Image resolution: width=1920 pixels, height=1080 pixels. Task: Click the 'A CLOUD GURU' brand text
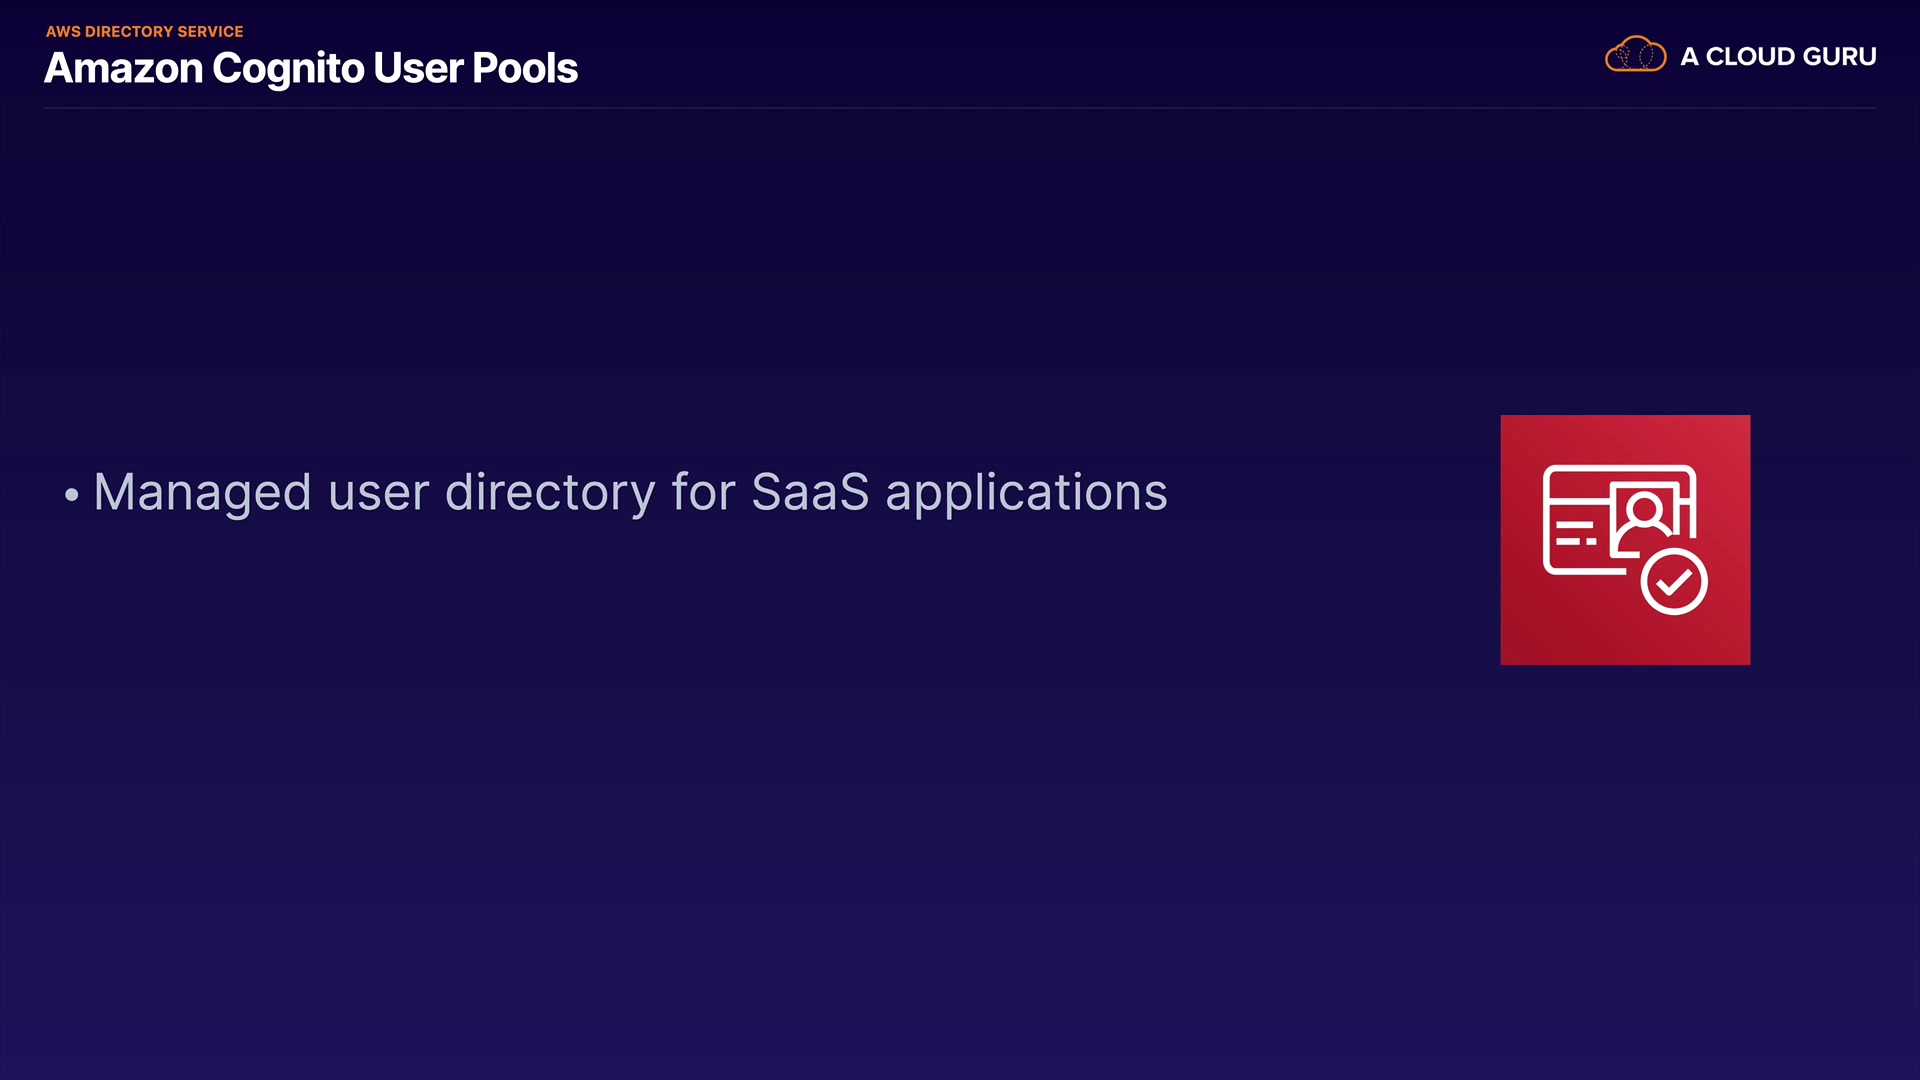(x=1778, y=57)
